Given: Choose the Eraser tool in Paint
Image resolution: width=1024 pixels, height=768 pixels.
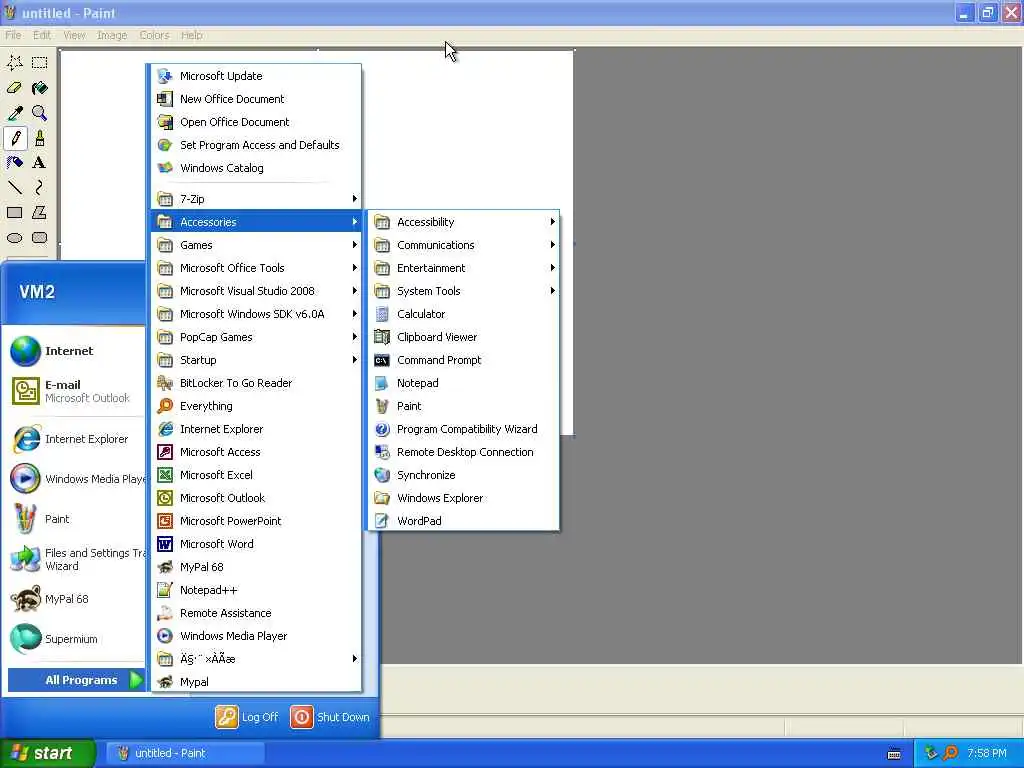Looking at the screenshot, I should point(14,88).
